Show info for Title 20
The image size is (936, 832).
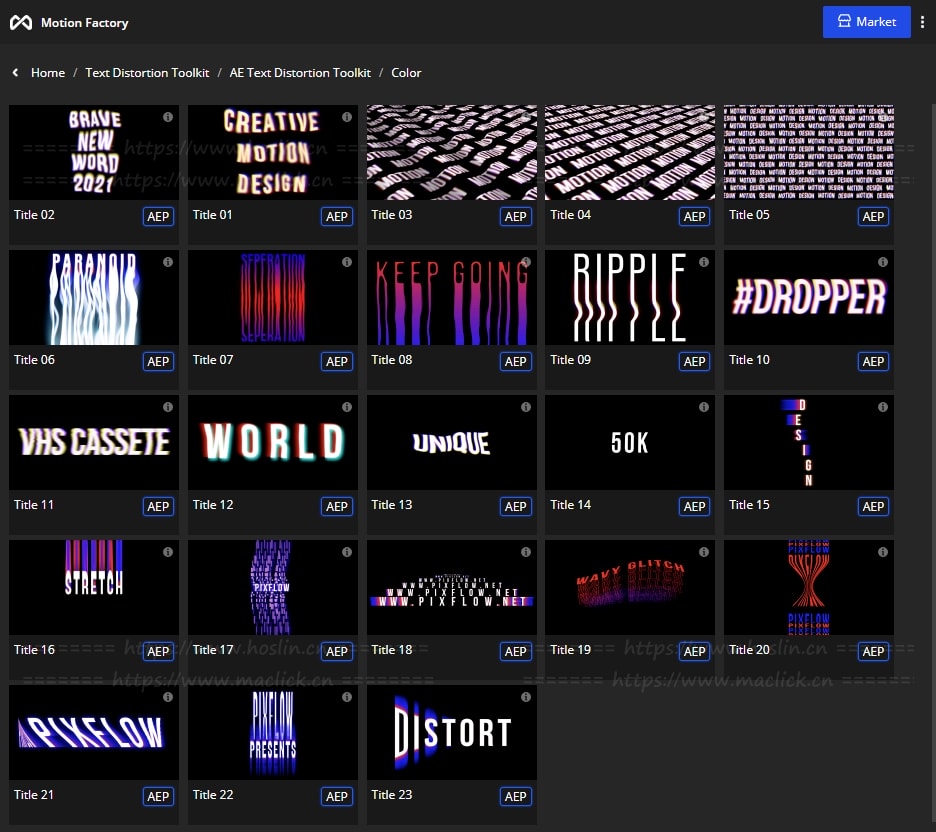[x=883, y=552]
